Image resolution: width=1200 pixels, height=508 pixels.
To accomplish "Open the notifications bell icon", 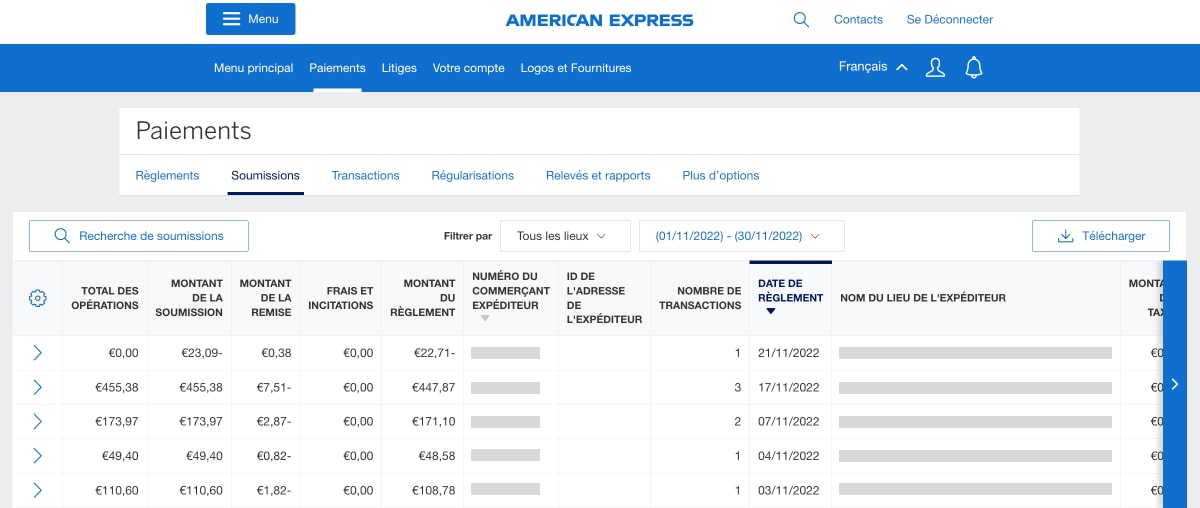I will tap(973, 68).
